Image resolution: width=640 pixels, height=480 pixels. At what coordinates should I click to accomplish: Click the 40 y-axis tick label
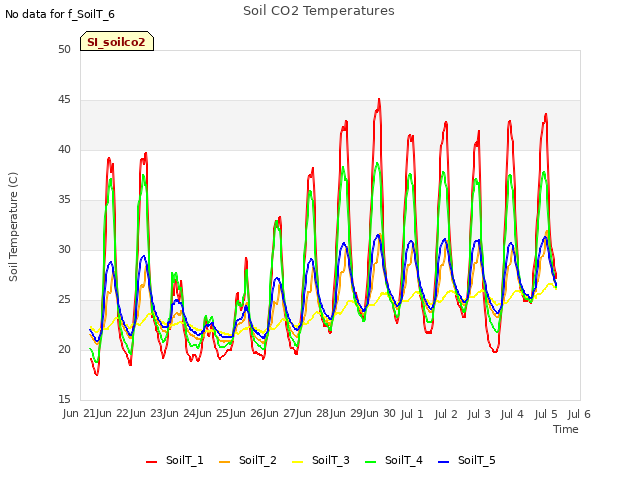coord(64,150)
